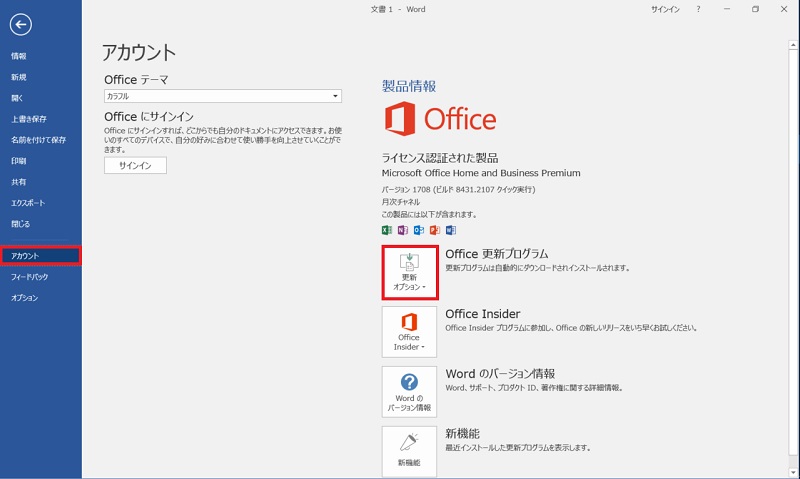This screenshot has width=800, height=479.
Task: Click the Office Insider heading text
Action: (483, 314)
